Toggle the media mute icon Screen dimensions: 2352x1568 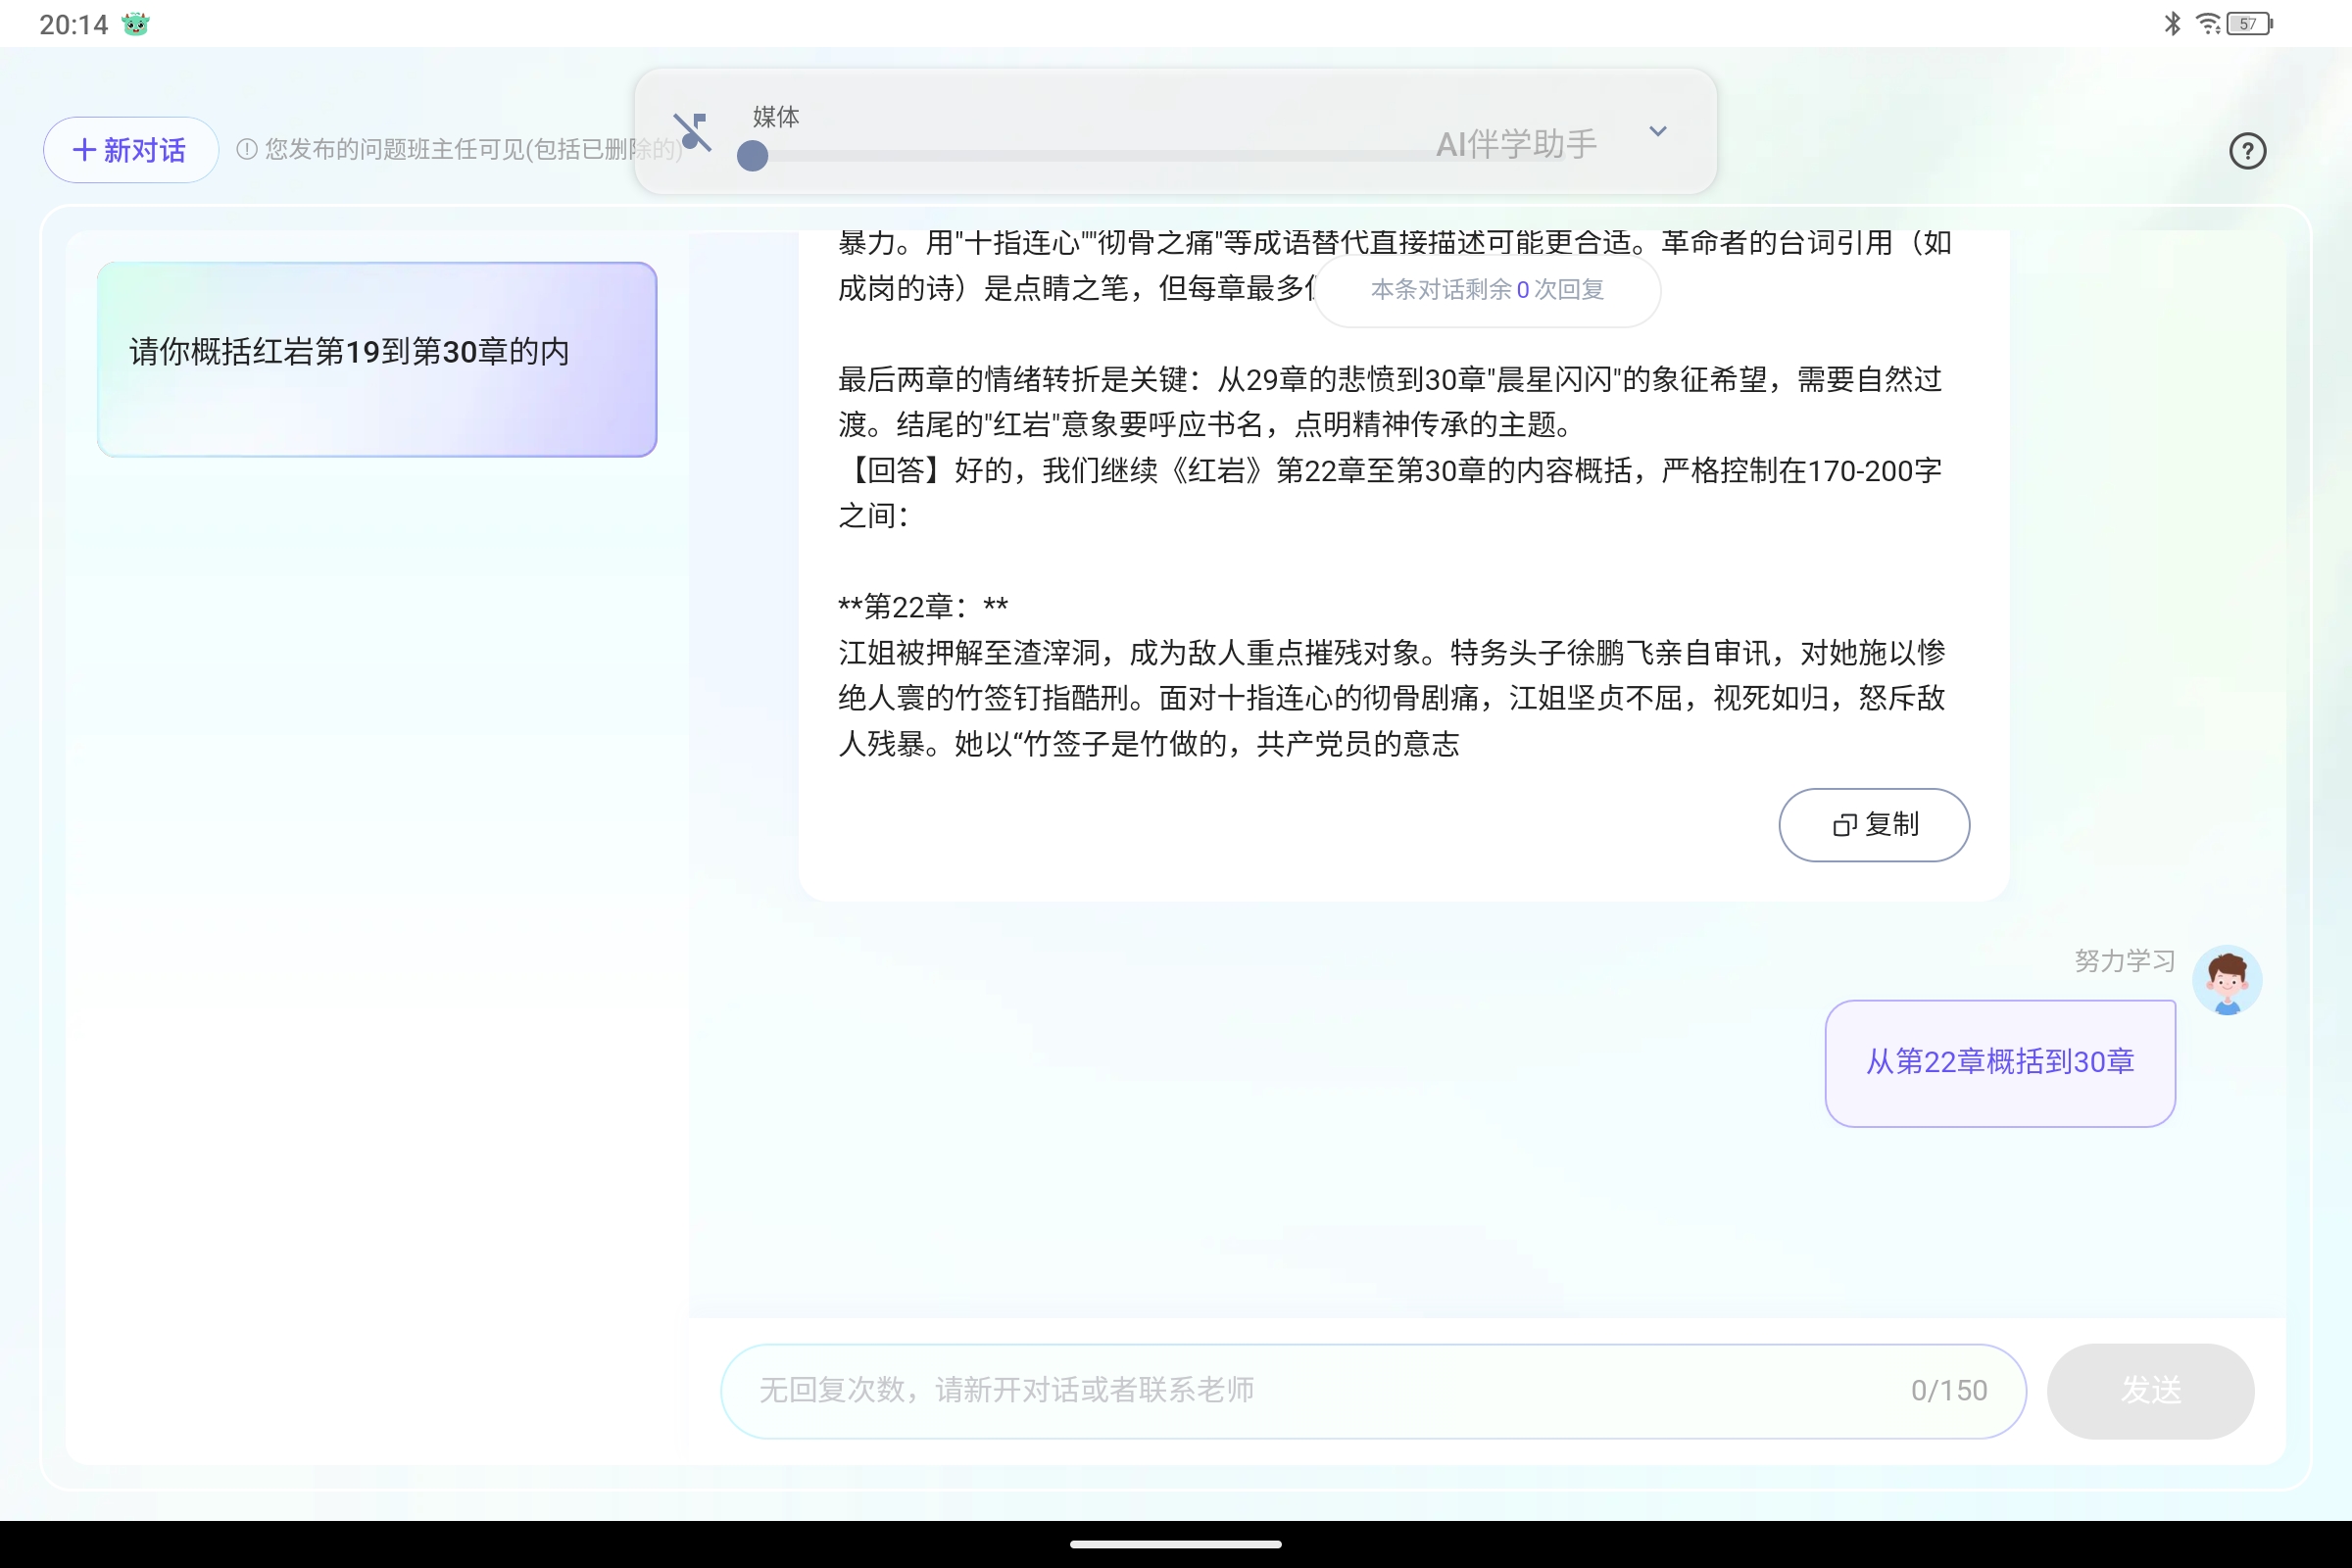click(692, 132)
